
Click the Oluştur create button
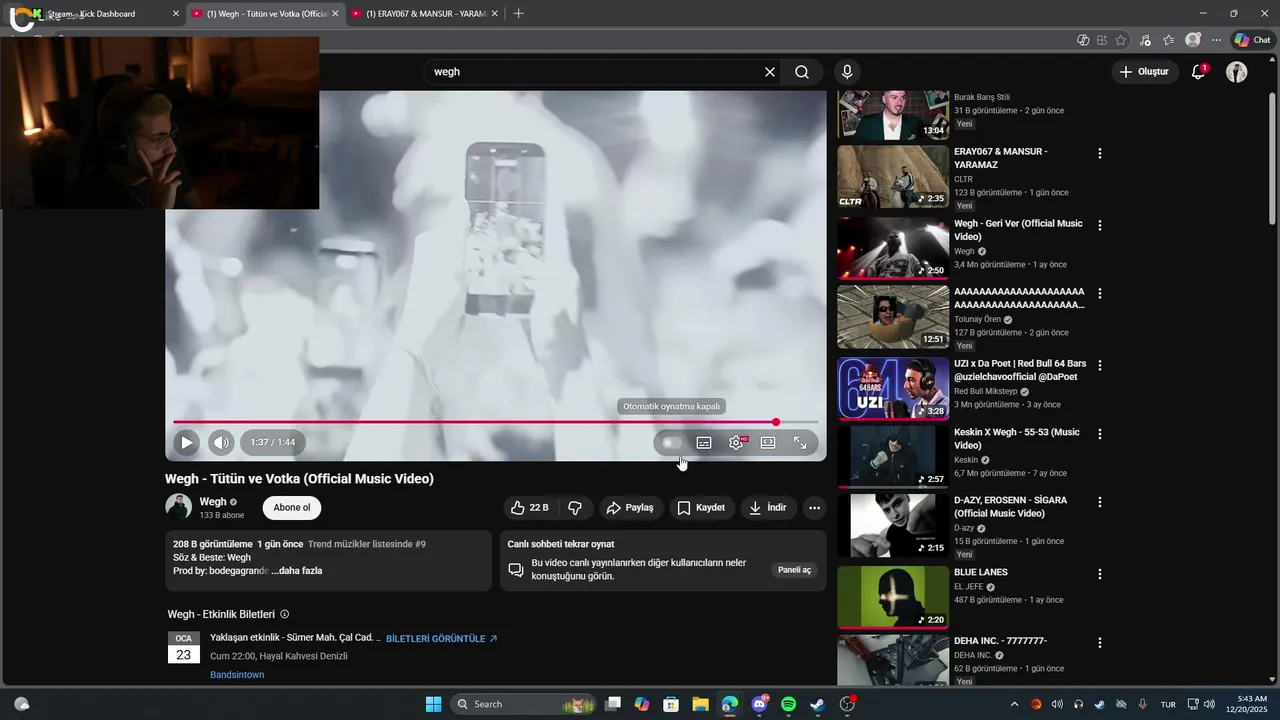click(x=1144, y=72)
